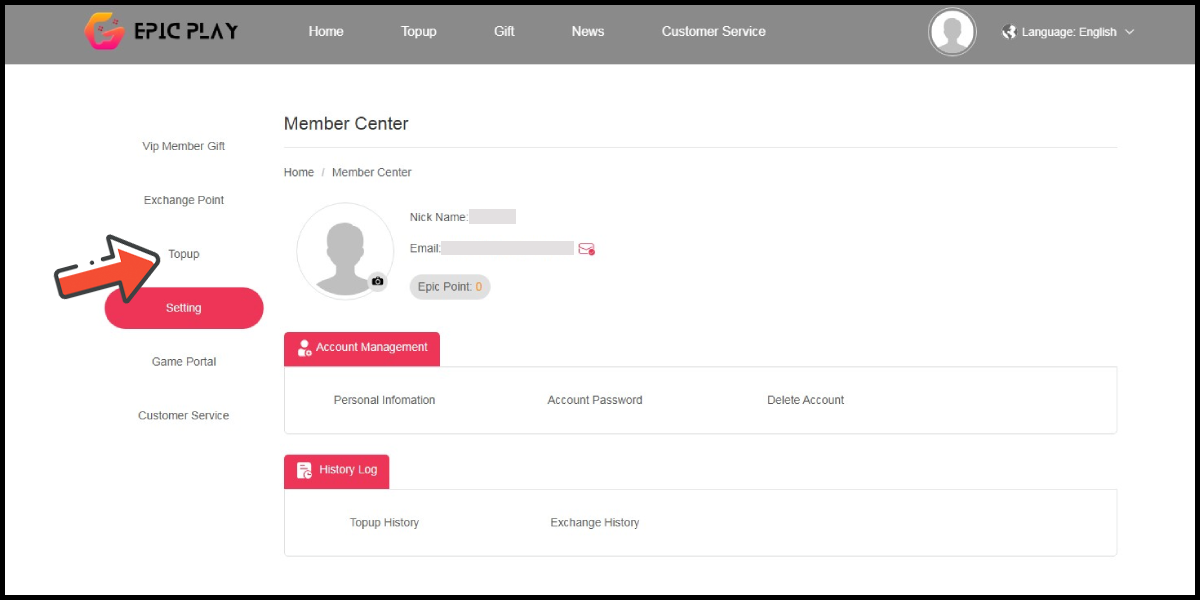
Task: Click the Account Management user icon
Action: [304, 348]
